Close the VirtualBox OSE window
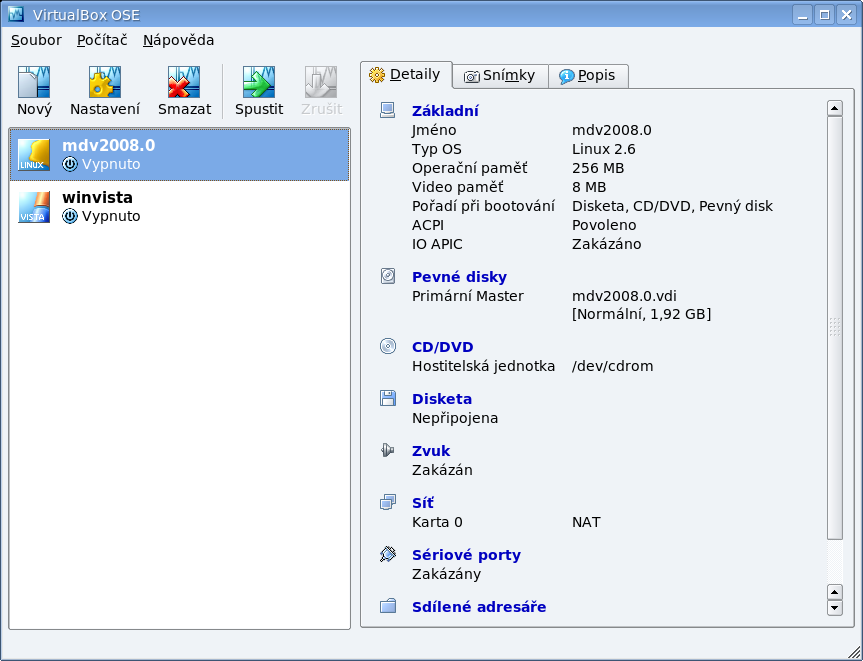863x661 pixels. 845,14
